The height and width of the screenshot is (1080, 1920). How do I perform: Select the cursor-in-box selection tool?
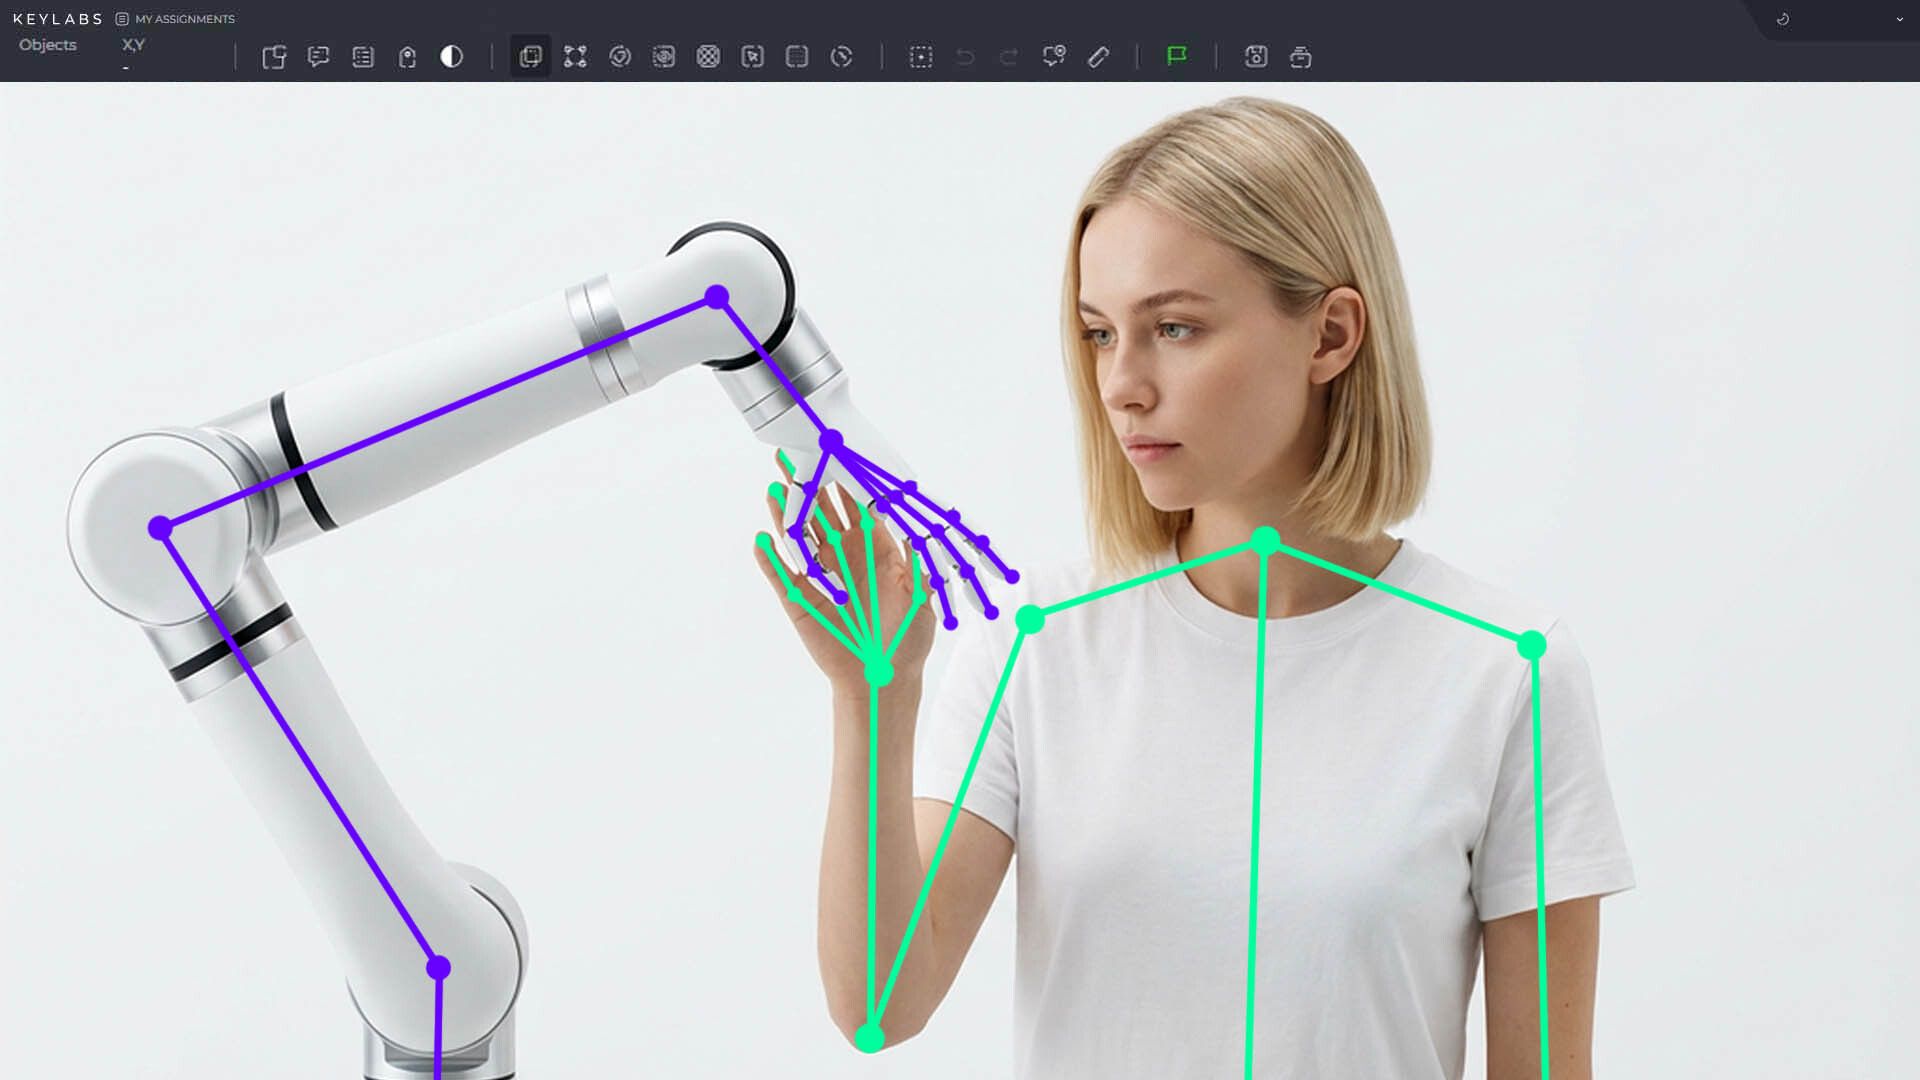[753, 57]
